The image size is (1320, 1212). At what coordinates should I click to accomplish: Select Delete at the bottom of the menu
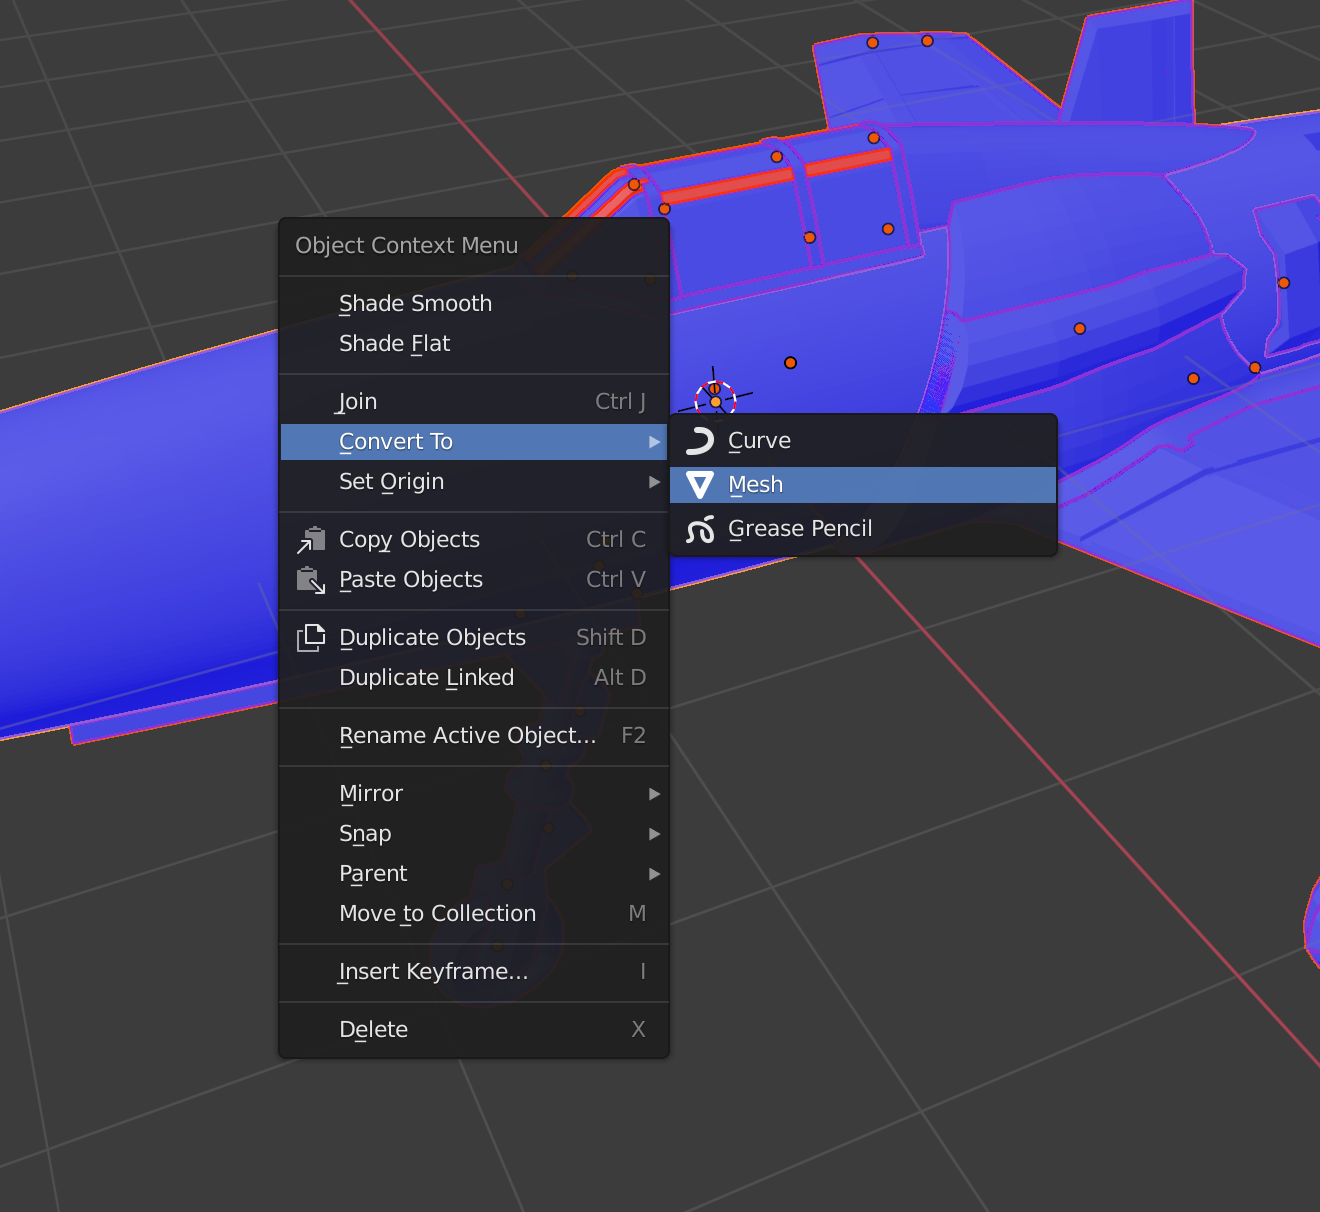pyautogui.click(x=373, y=1029)
